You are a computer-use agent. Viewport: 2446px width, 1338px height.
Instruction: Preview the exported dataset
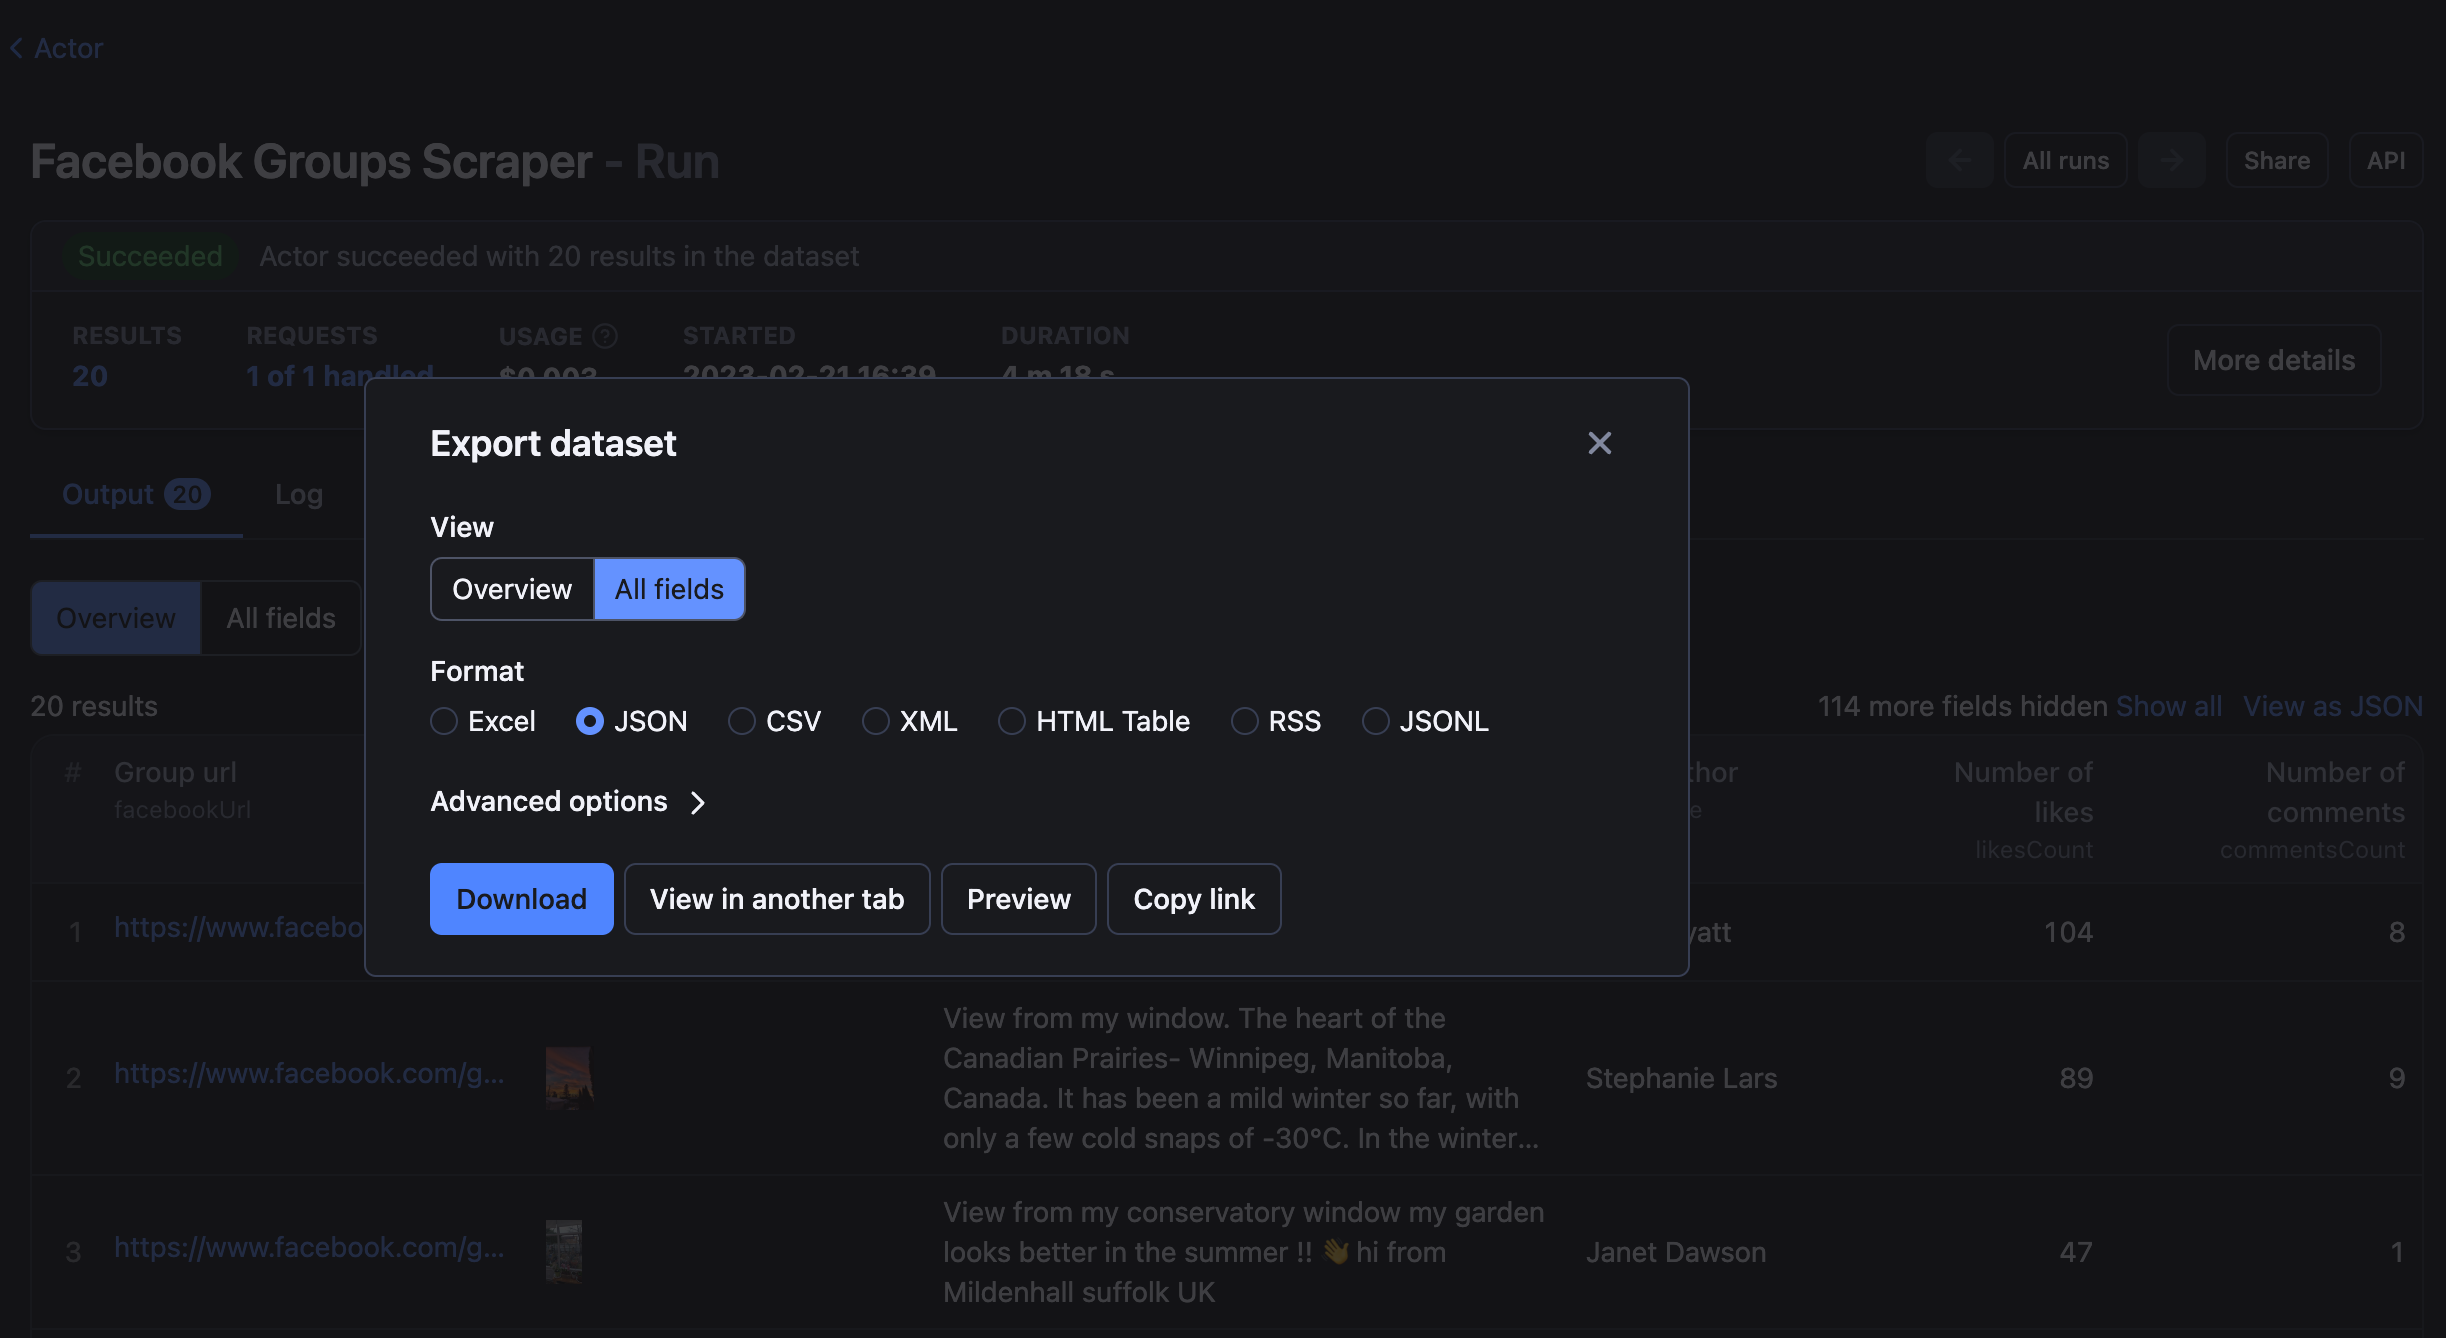click(1019, 899)
